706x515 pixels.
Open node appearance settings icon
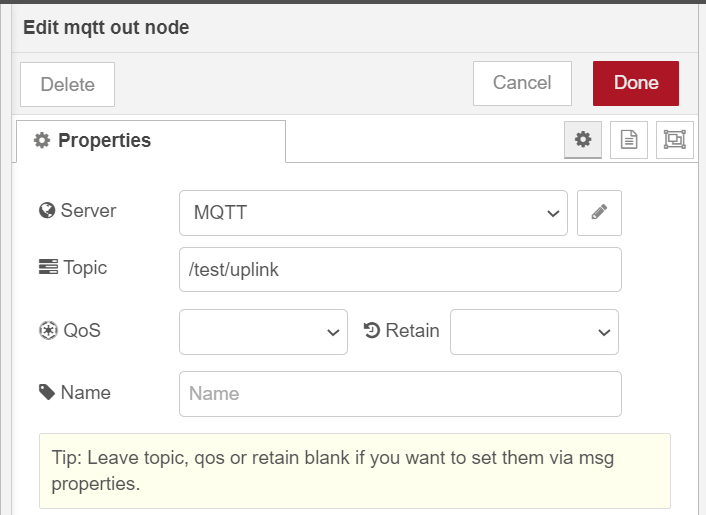(x=675, y=140)
